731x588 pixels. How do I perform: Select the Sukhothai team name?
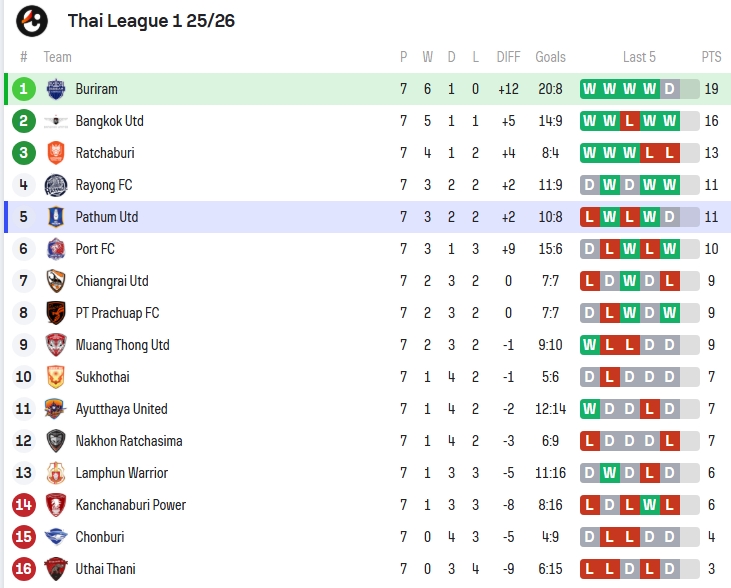(102, 377)
